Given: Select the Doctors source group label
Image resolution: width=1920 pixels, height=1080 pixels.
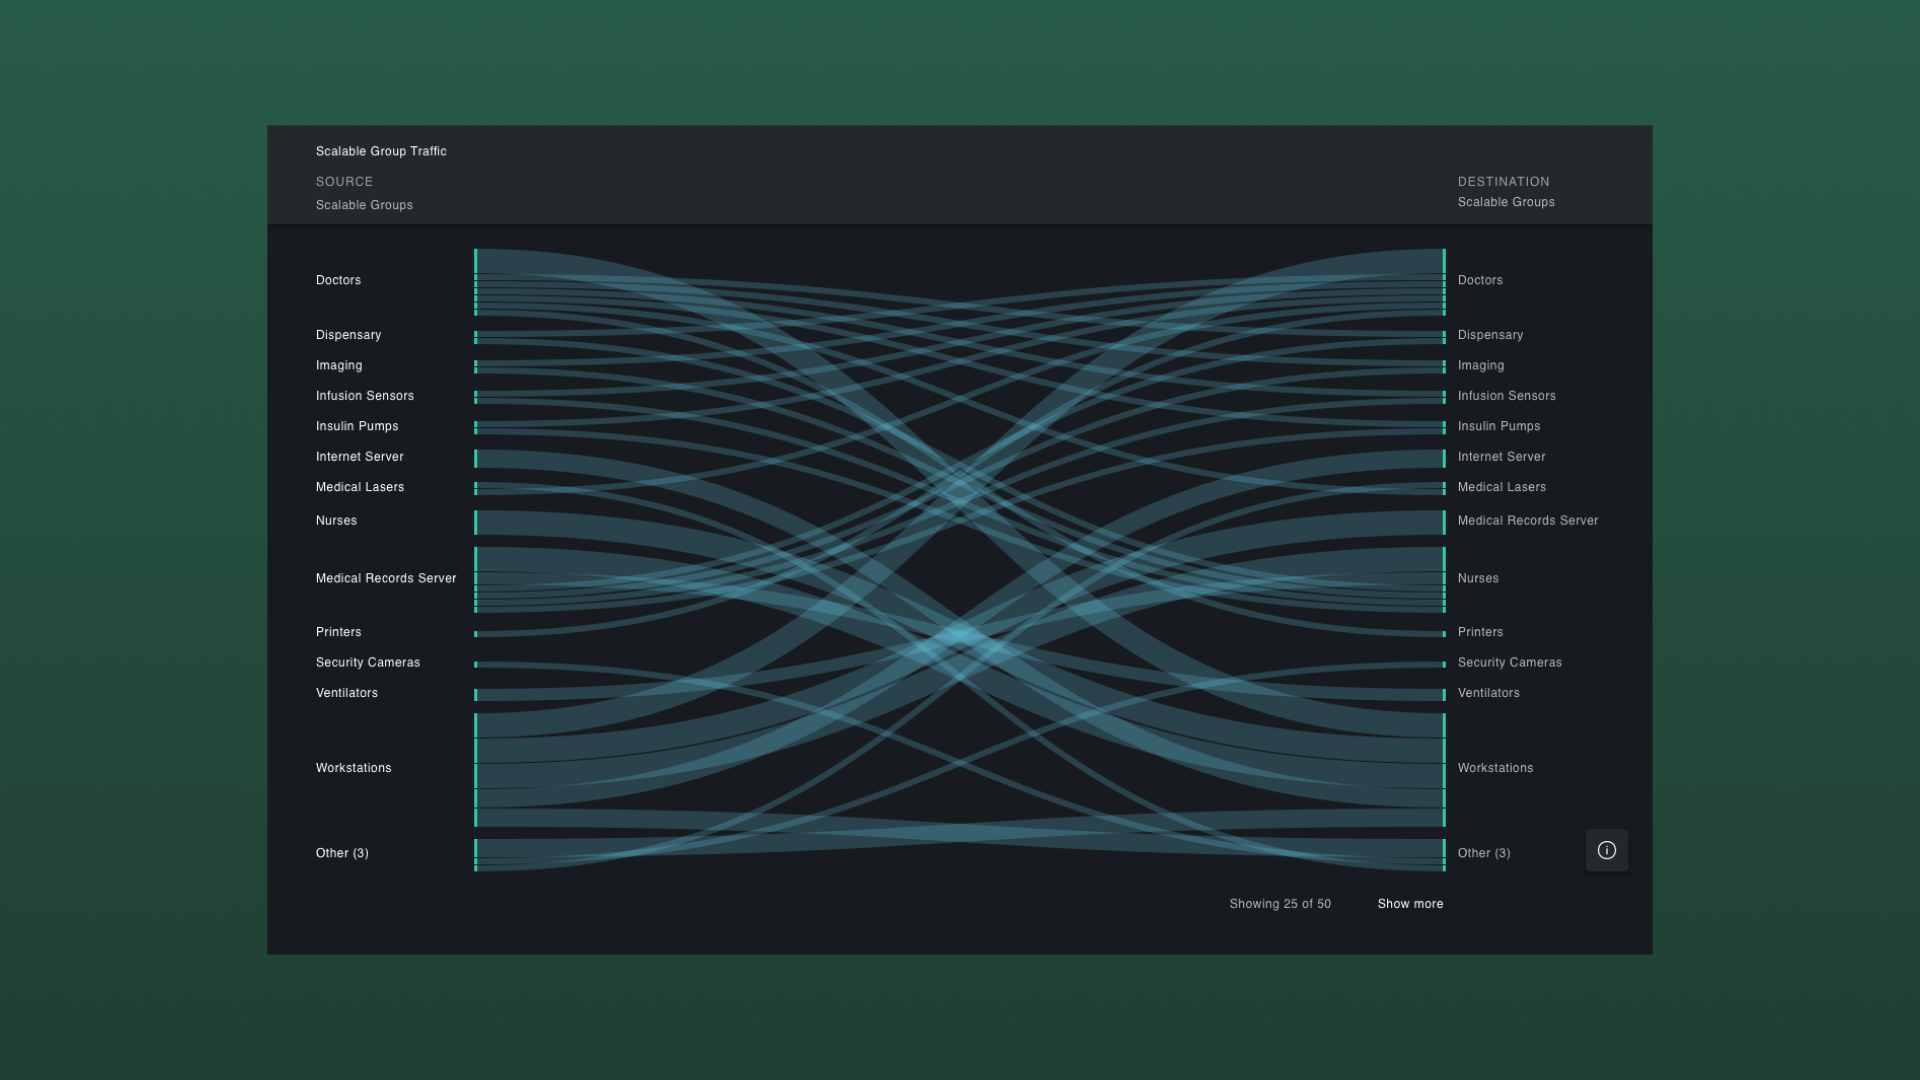Looking at the screenshot, I should pos(338,280).
